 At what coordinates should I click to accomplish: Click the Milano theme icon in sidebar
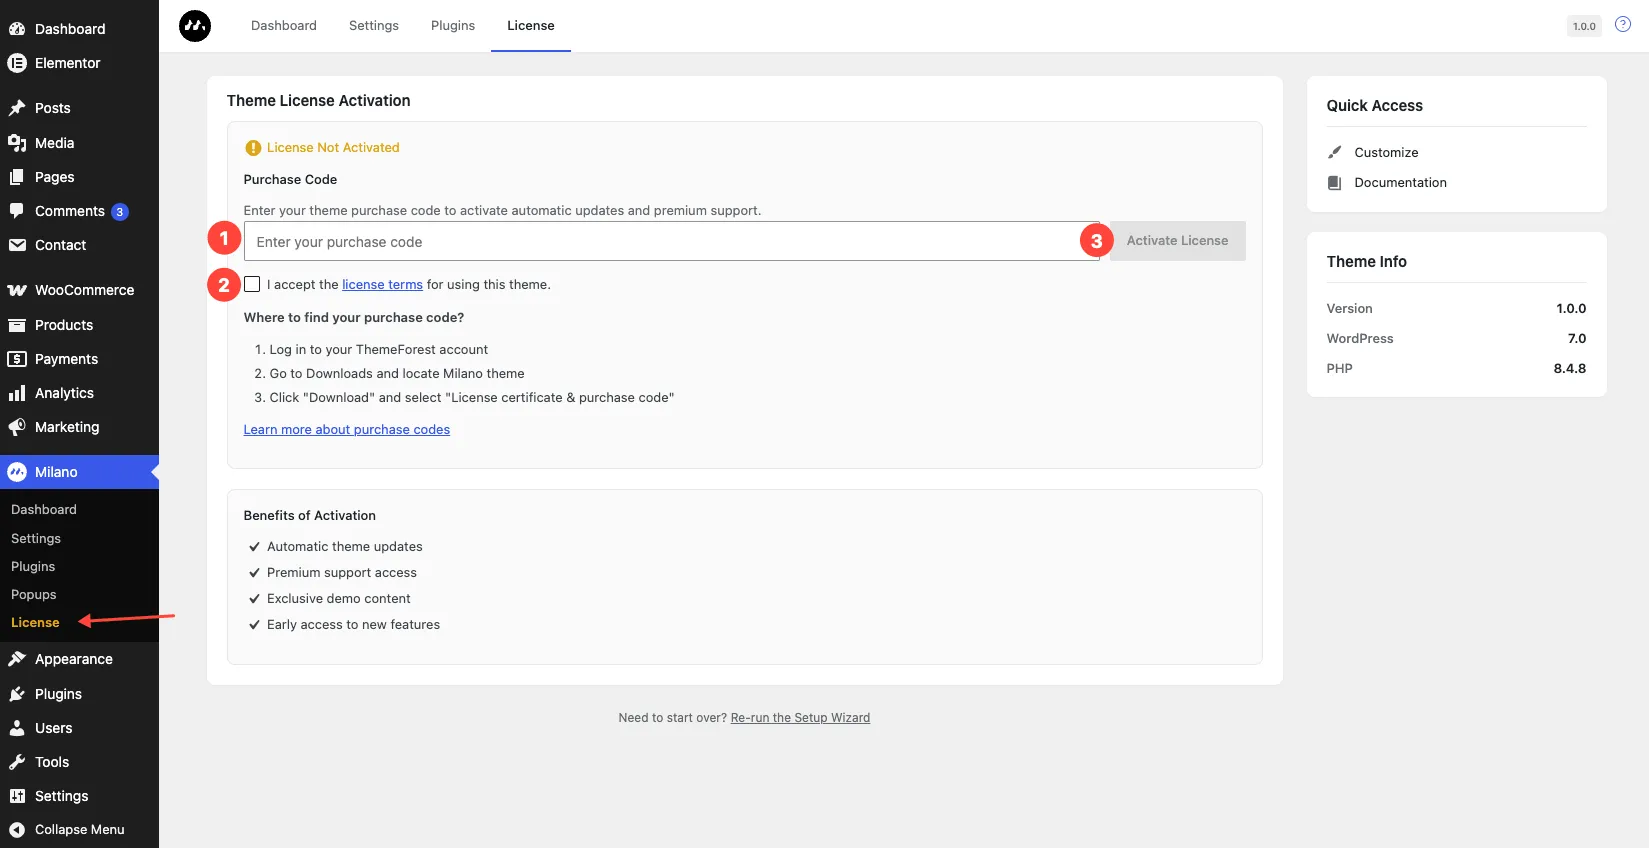click(17, 472)
